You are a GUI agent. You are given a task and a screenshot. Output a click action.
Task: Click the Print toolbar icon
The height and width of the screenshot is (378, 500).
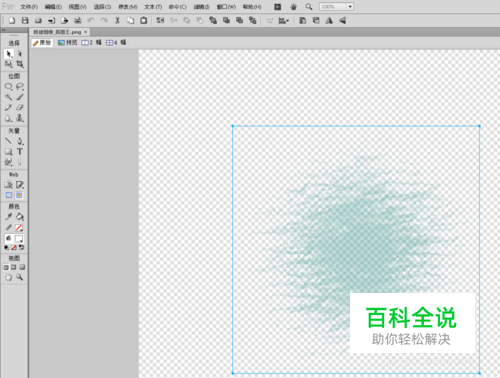pos(78,21)
